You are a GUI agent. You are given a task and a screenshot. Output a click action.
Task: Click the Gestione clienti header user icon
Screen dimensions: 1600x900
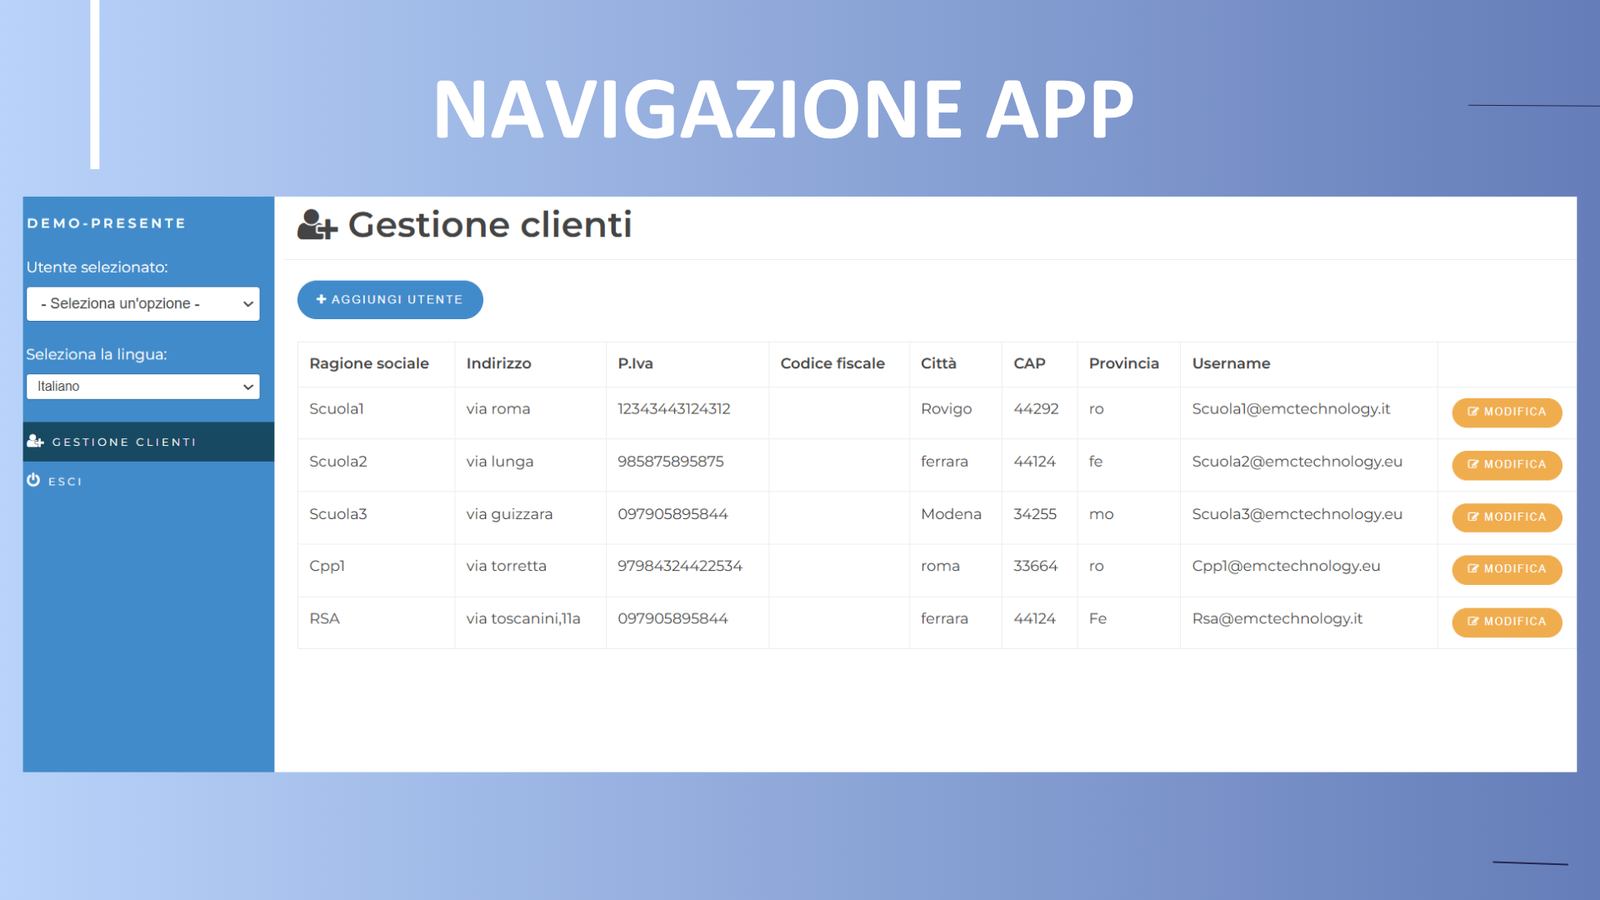317,225
